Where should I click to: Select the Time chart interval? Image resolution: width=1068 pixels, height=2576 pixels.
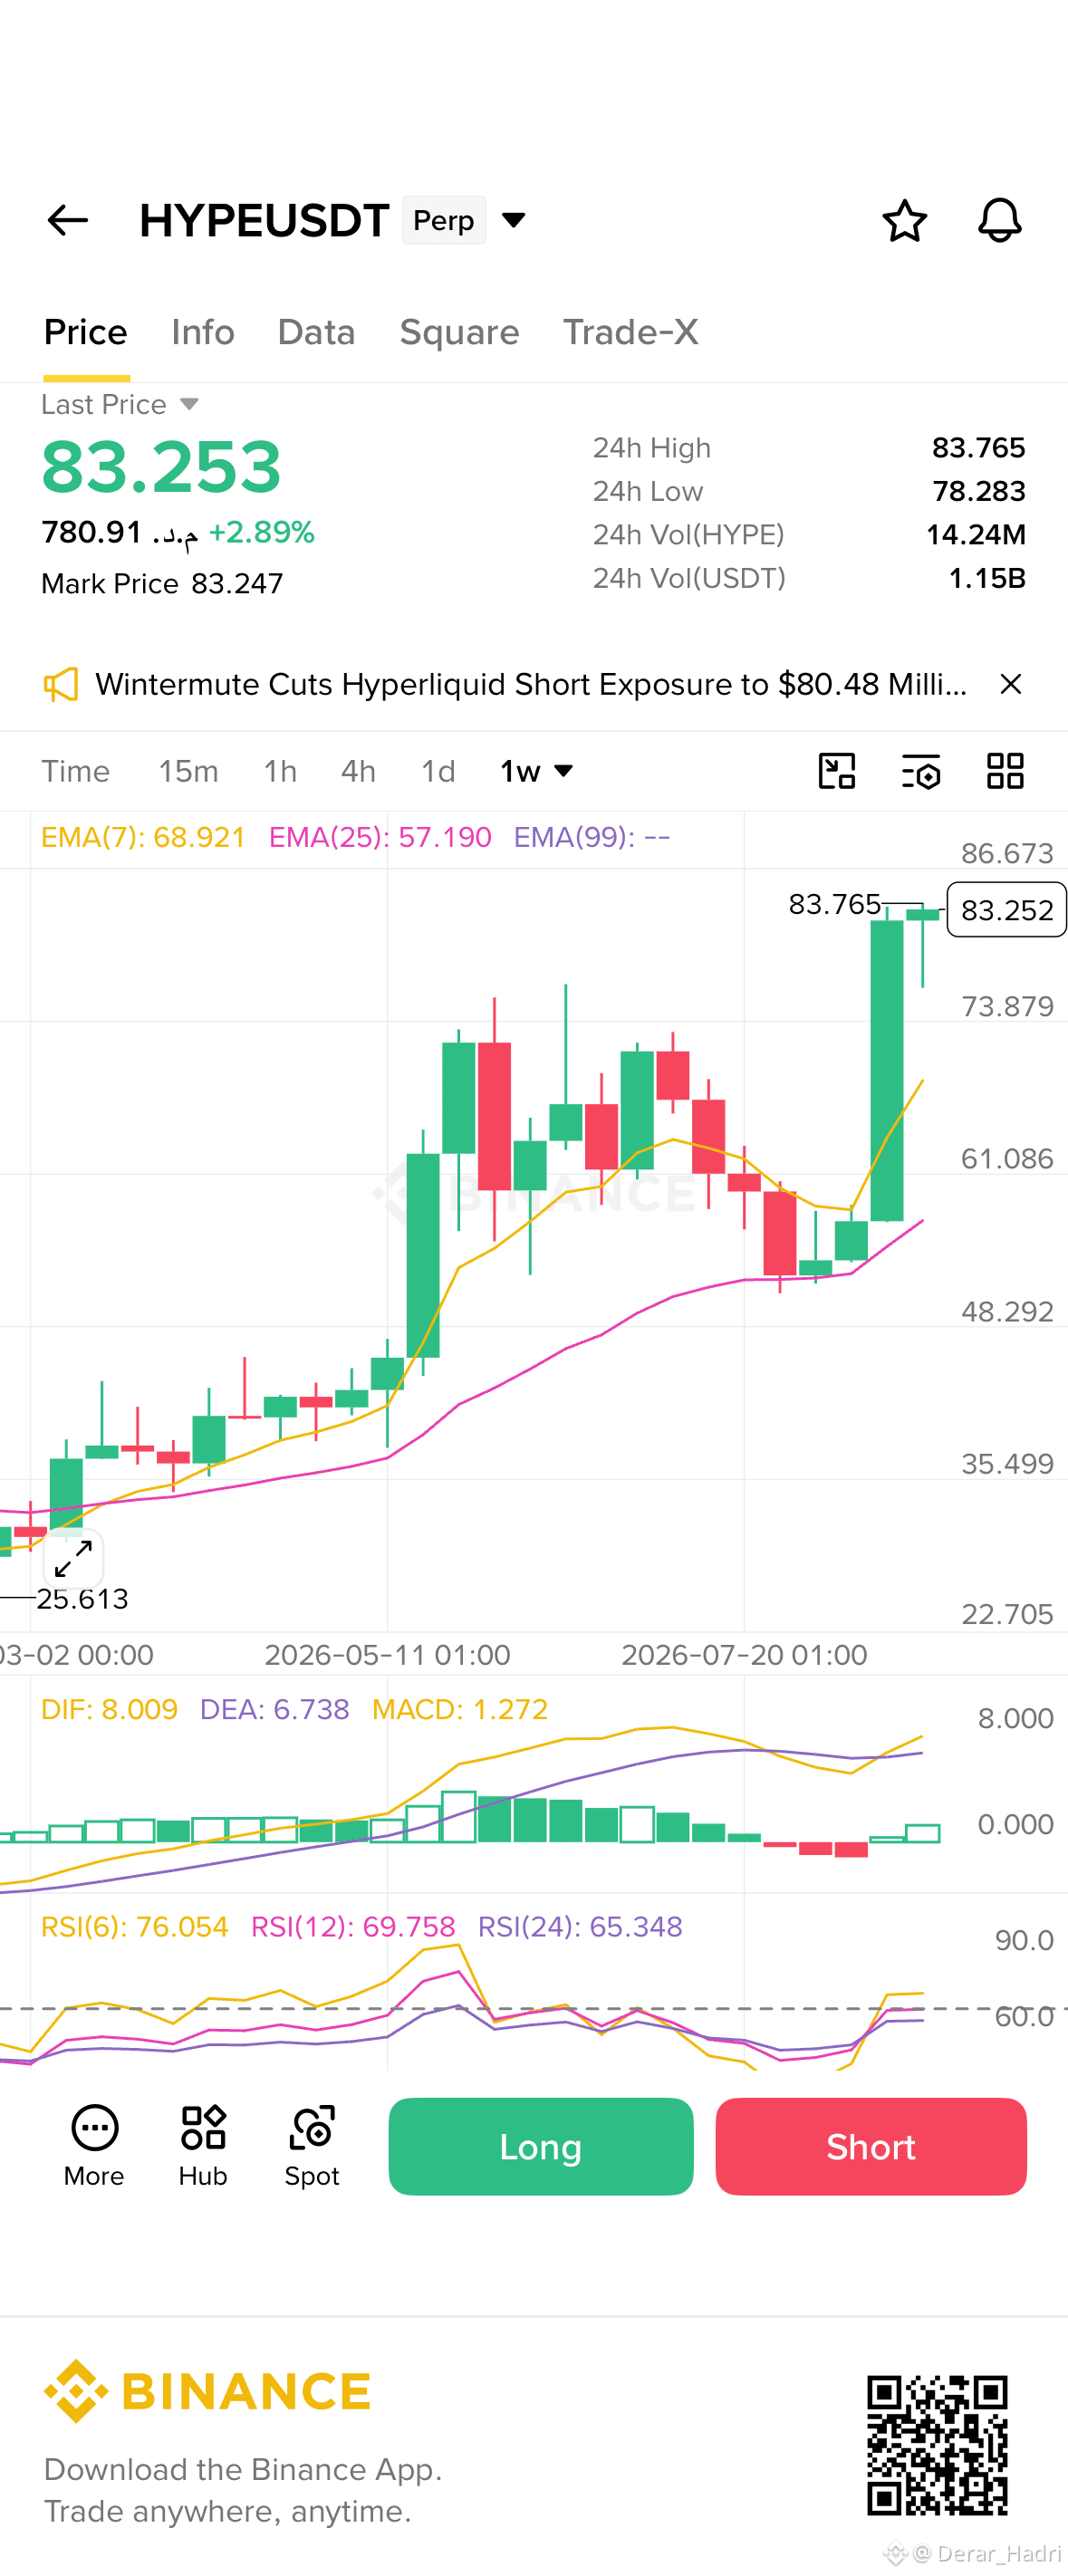pos(75,771)
